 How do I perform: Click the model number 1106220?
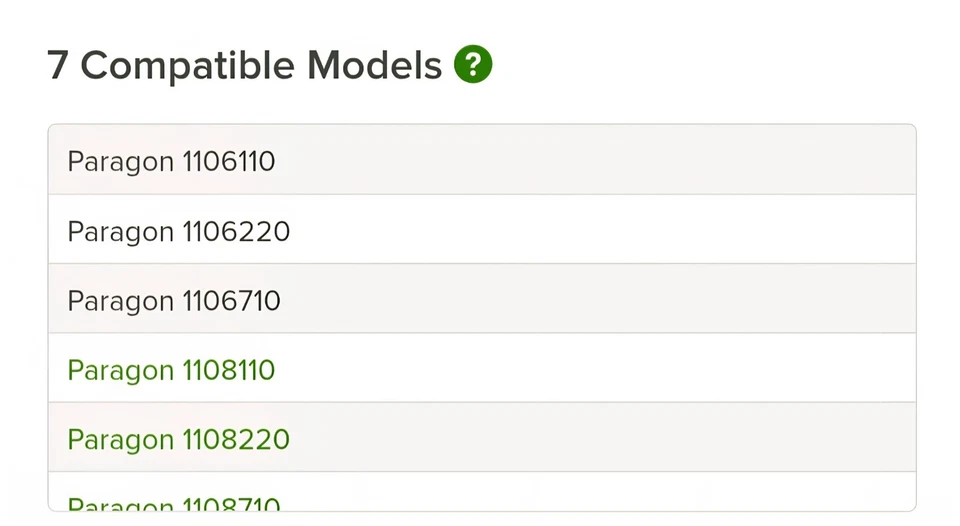click(x=236, y=232)
